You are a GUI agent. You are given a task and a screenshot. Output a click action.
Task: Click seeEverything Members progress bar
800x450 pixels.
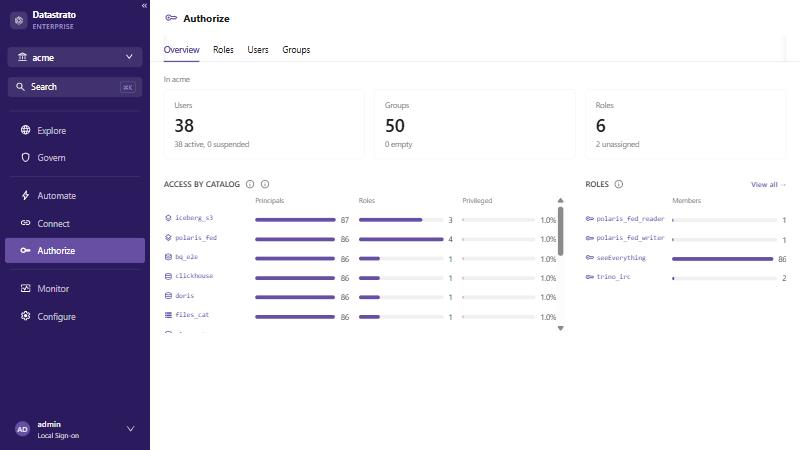coord(724,259)
